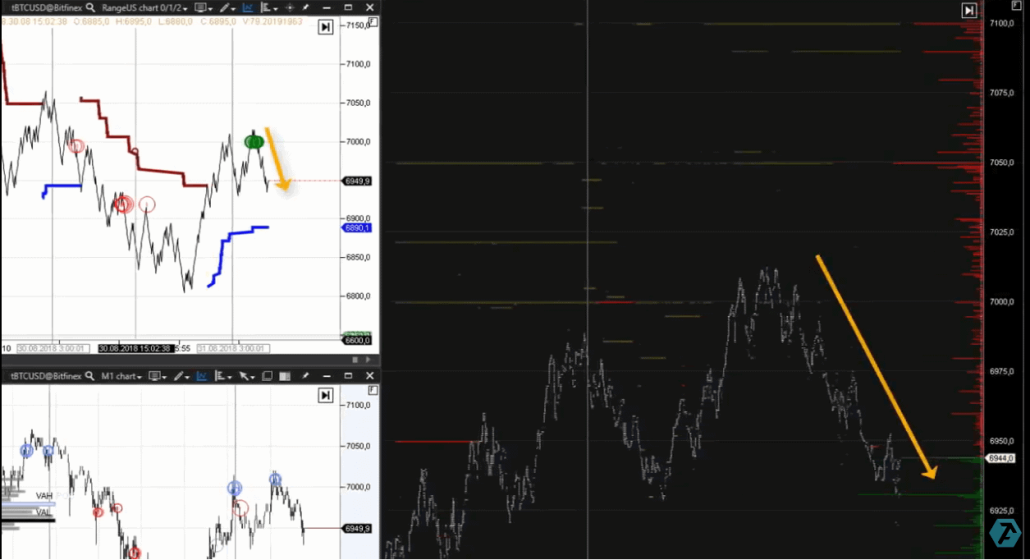The width and height of the screenshot is (1030, 560).
Task: Select the pencil drawing tool in M1 chart
Action: pos(181,376)
